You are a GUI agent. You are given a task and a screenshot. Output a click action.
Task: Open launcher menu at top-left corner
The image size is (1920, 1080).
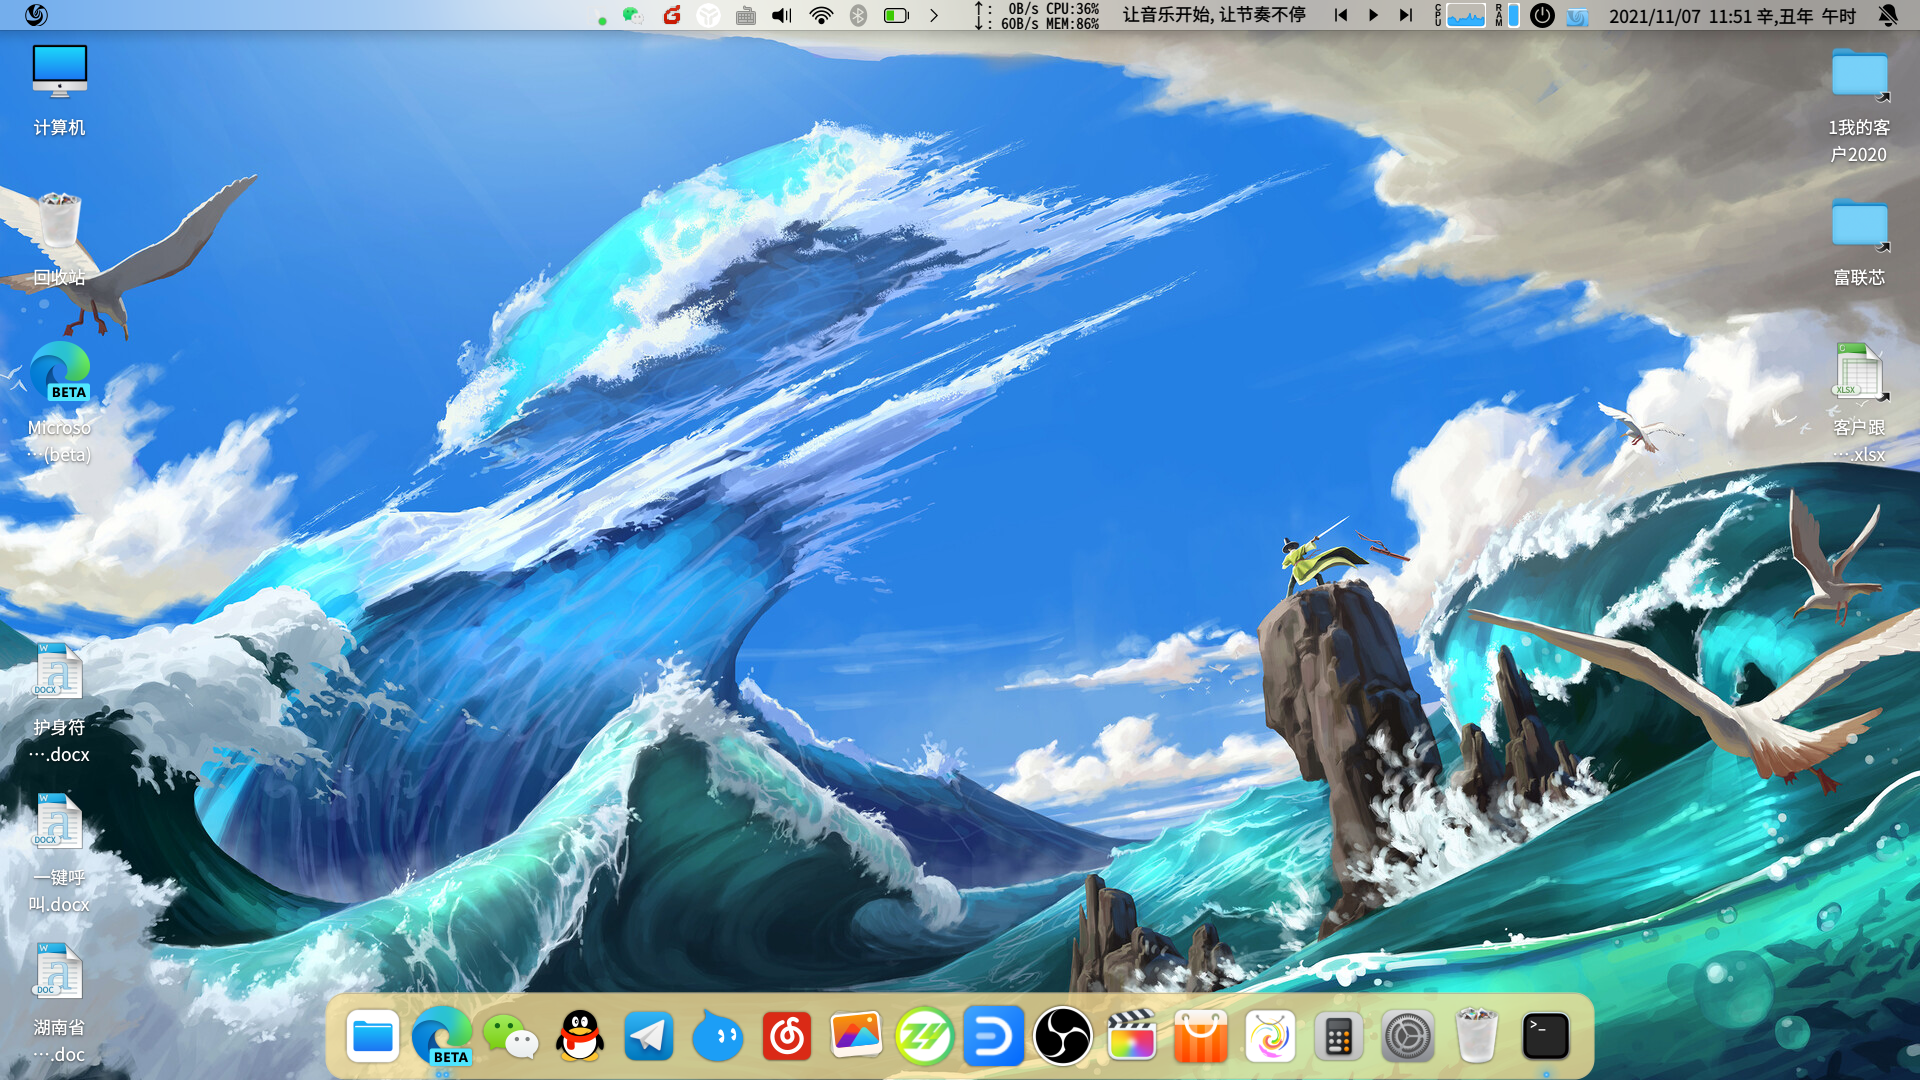(x=36, y=15)
